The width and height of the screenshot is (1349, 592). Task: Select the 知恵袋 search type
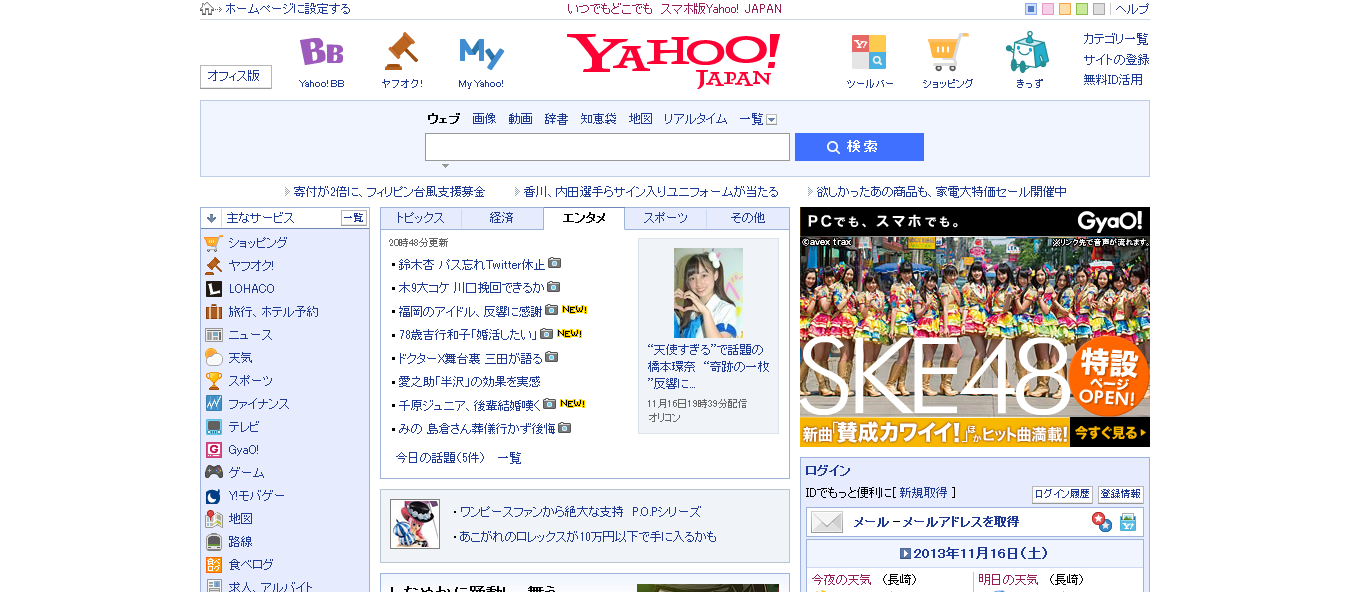(599, 119)
